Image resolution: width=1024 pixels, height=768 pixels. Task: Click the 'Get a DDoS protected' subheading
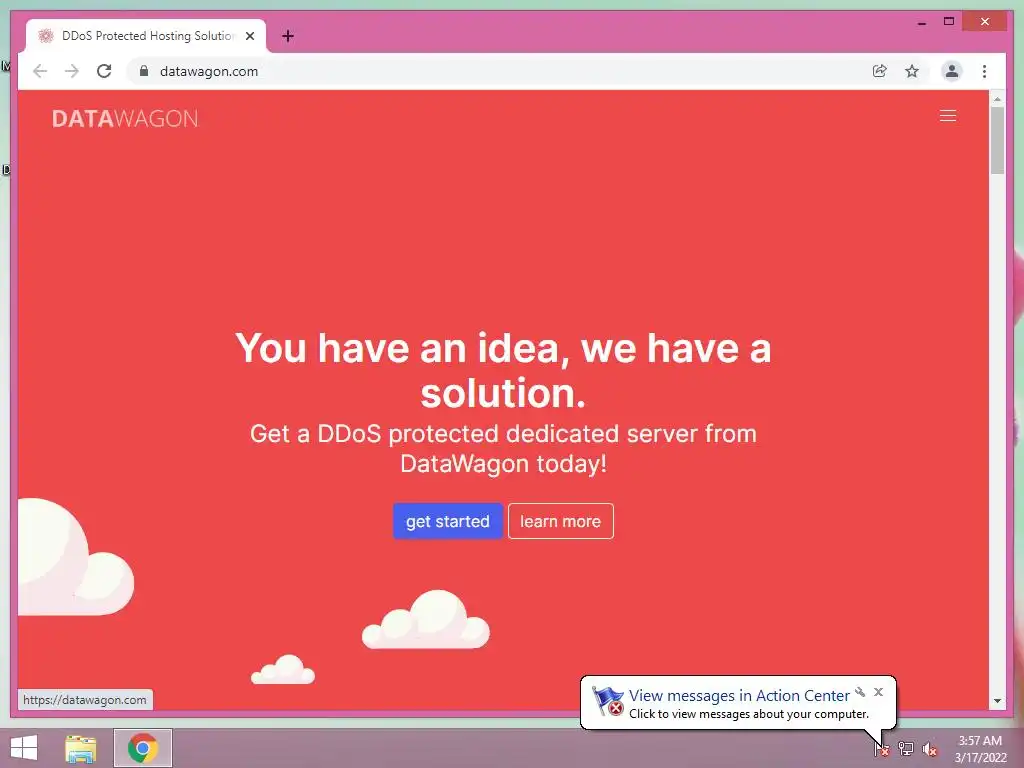click(x=503, y=449)
